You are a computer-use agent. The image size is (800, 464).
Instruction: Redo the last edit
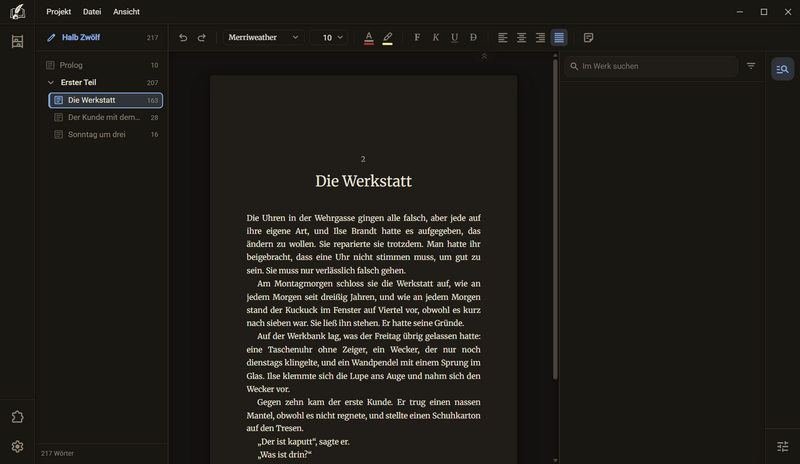[x=202, y=37]
